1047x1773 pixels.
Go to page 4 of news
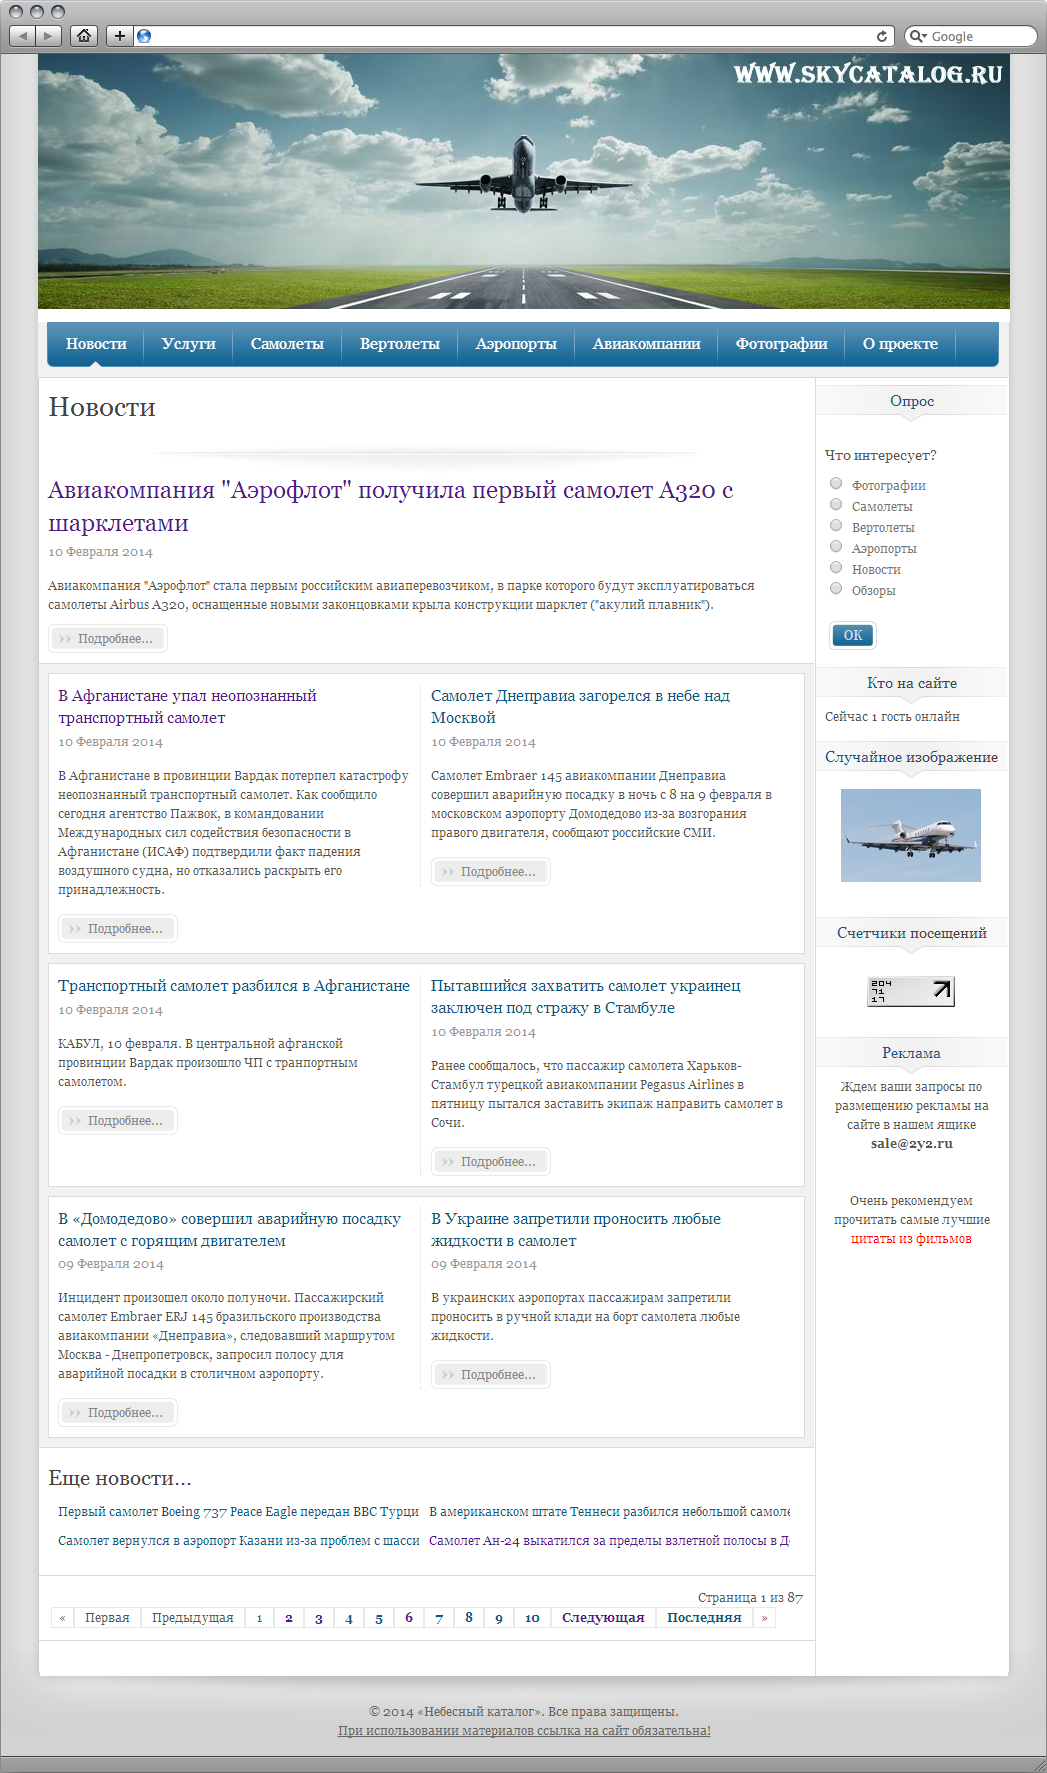349,1617
